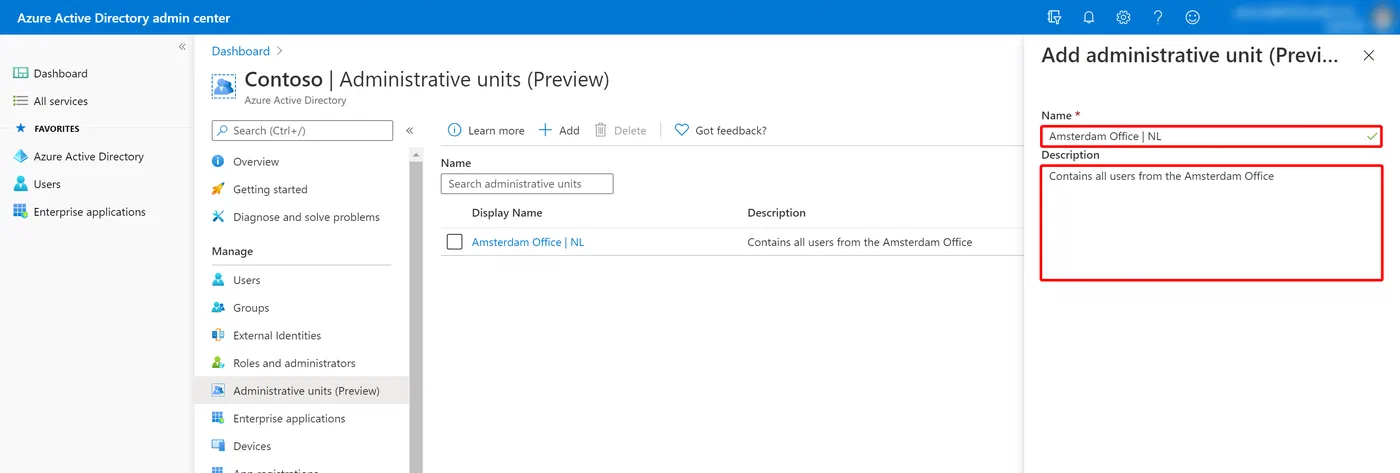The image size is (1400, 473).
Task: Click the Azure Active Directory favorite icon
Action: click(x=20, y=156)
